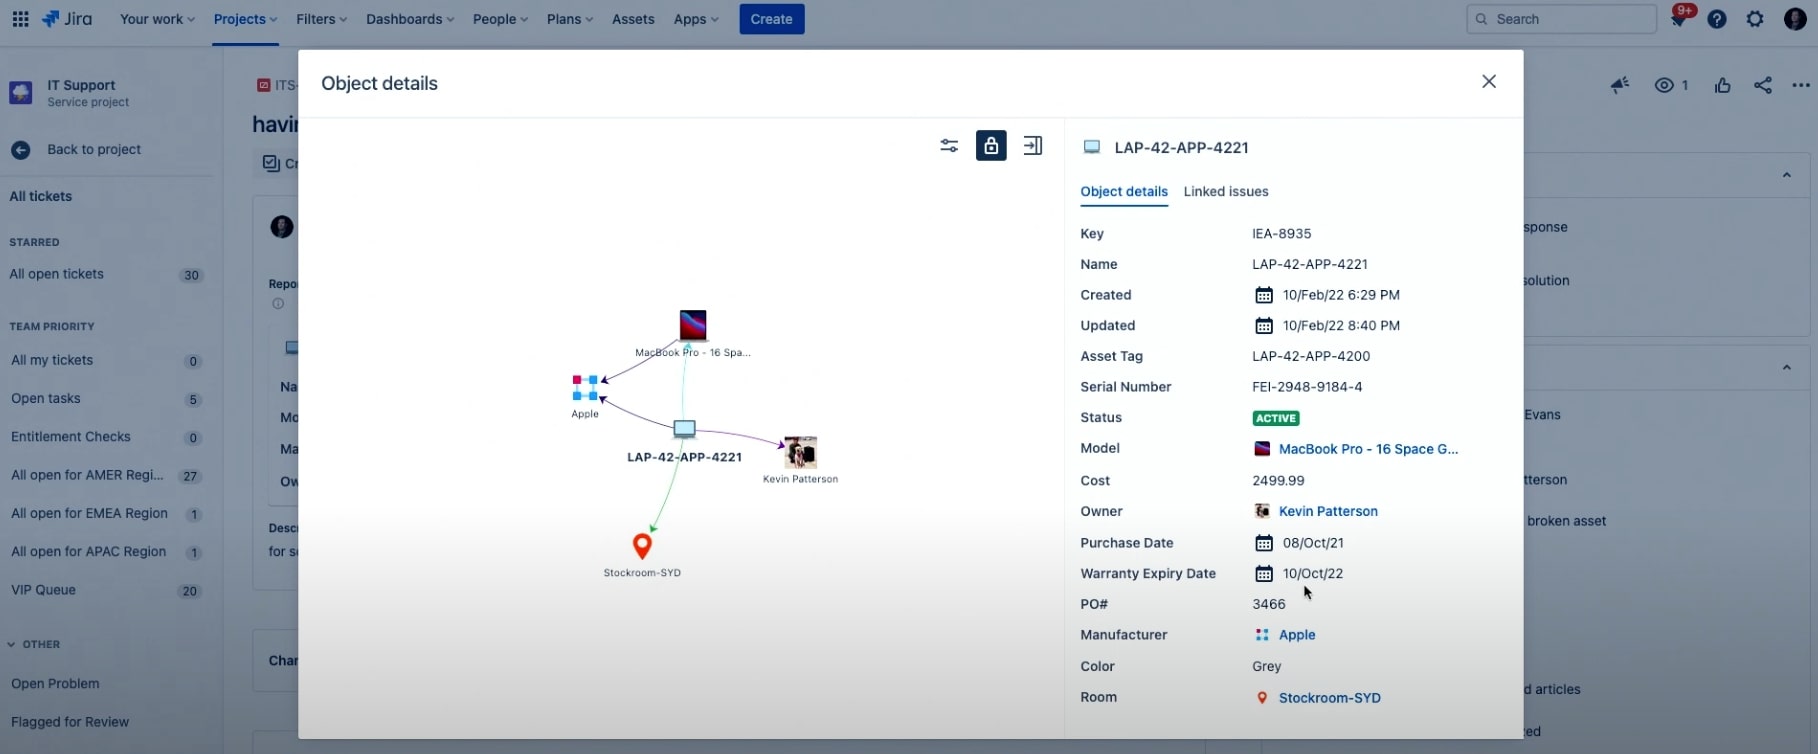
Task: Click the calendar icon next to Created date
Action: pos(1264,295)
